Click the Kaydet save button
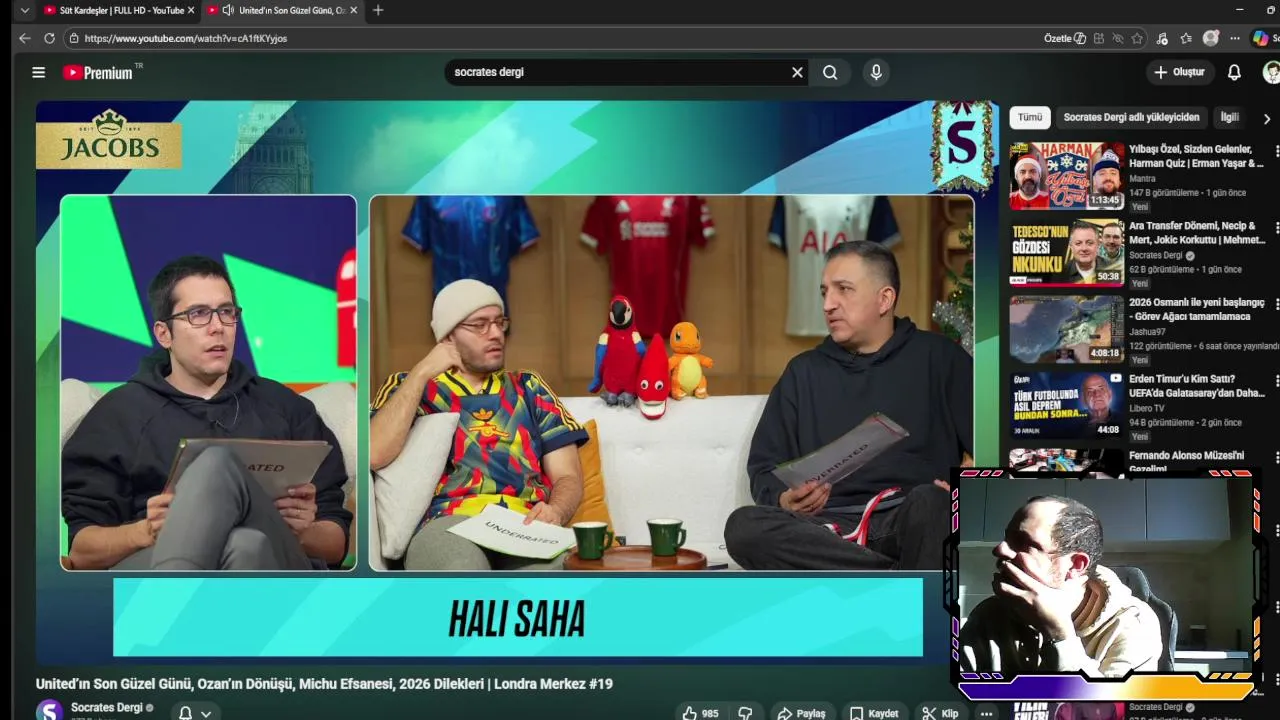The width and height of the screenshot is (1280, 720). [x=873, y=713]
